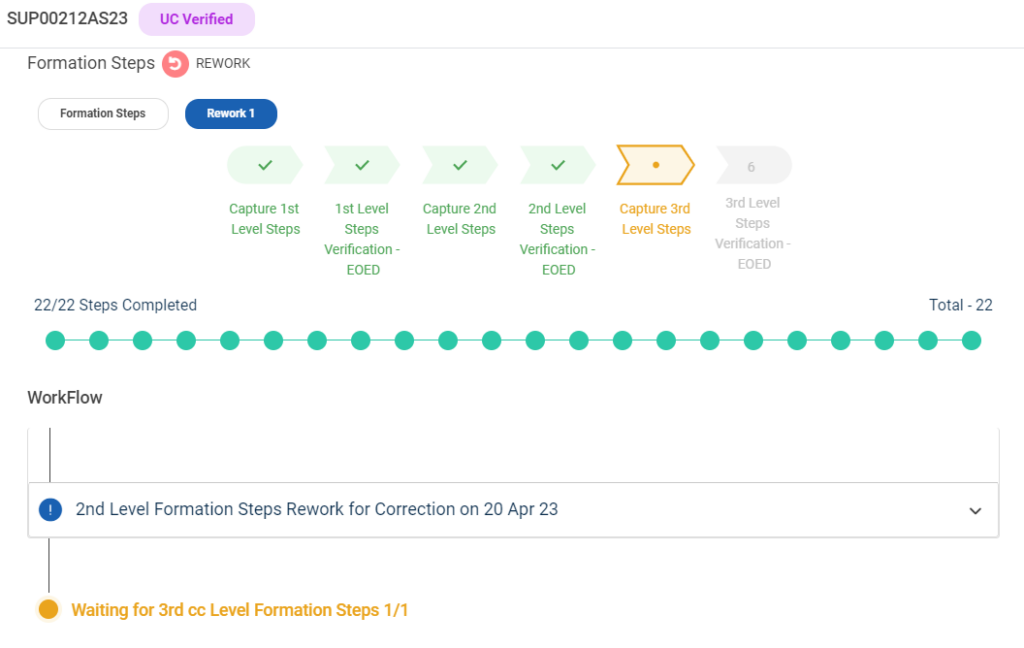Click the orange waiting status dot
1024x648 pixels.
[48, 609]
